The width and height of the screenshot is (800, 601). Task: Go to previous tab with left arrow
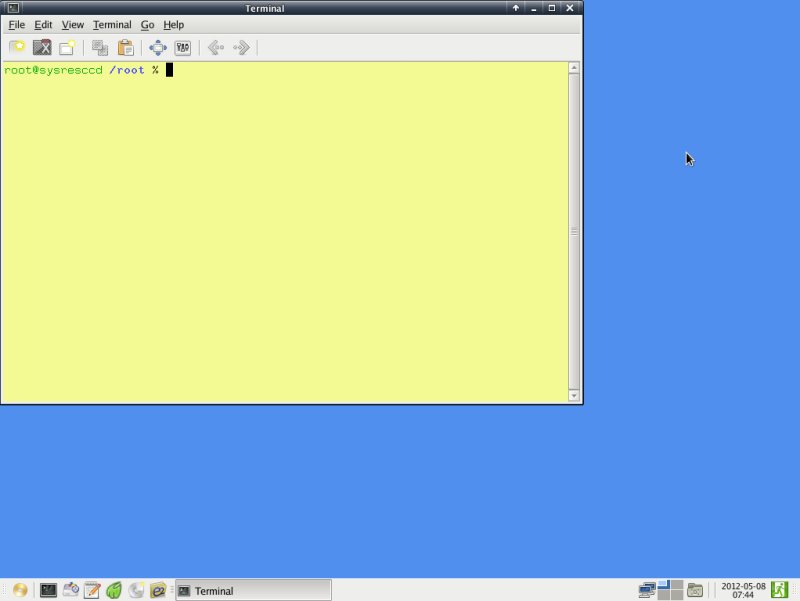pyautogui.click(x=216, y=47)
